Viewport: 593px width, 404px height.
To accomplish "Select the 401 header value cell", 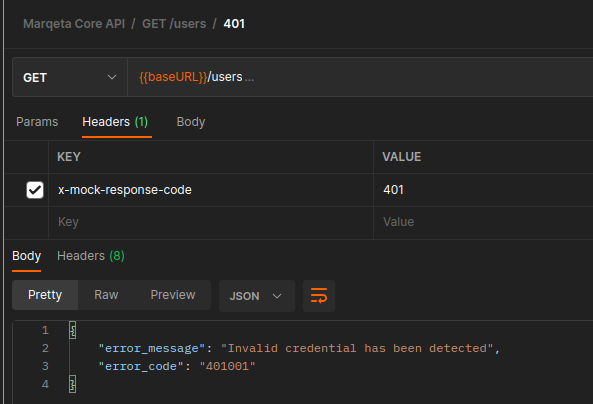I will click(483, 190).
